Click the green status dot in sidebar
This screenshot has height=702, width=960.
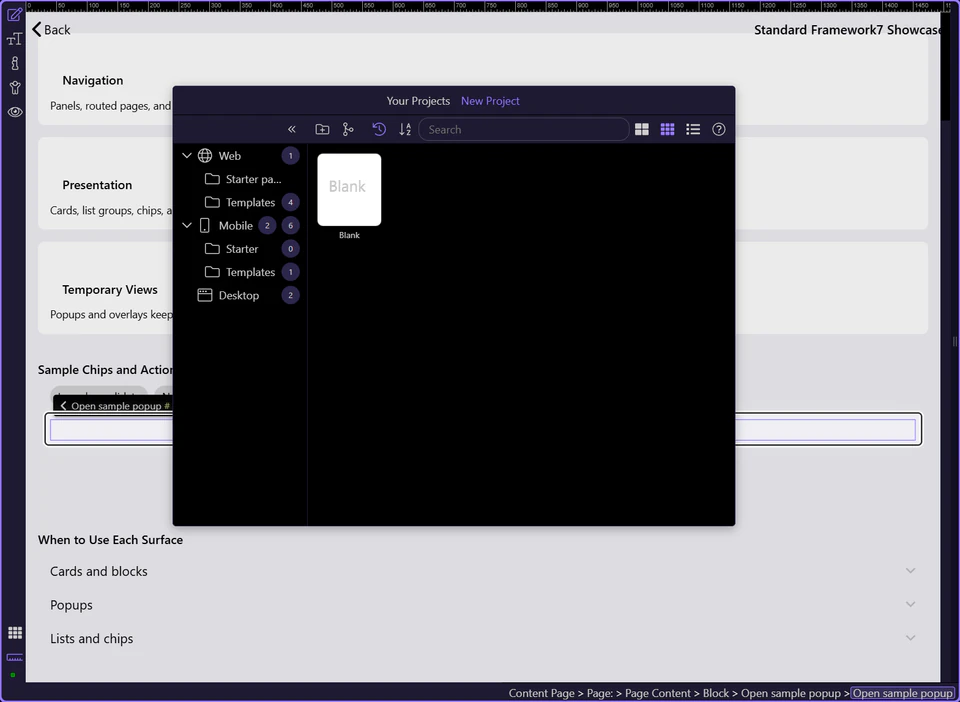[x=13, y=675]
